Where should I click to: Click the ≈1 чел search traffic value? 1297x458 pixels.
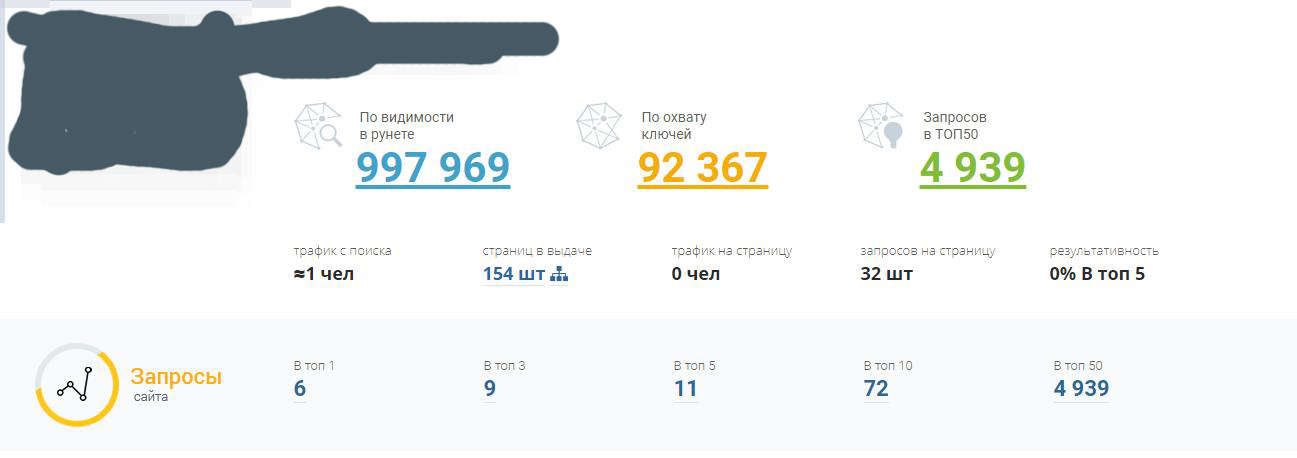pos(324,274)
